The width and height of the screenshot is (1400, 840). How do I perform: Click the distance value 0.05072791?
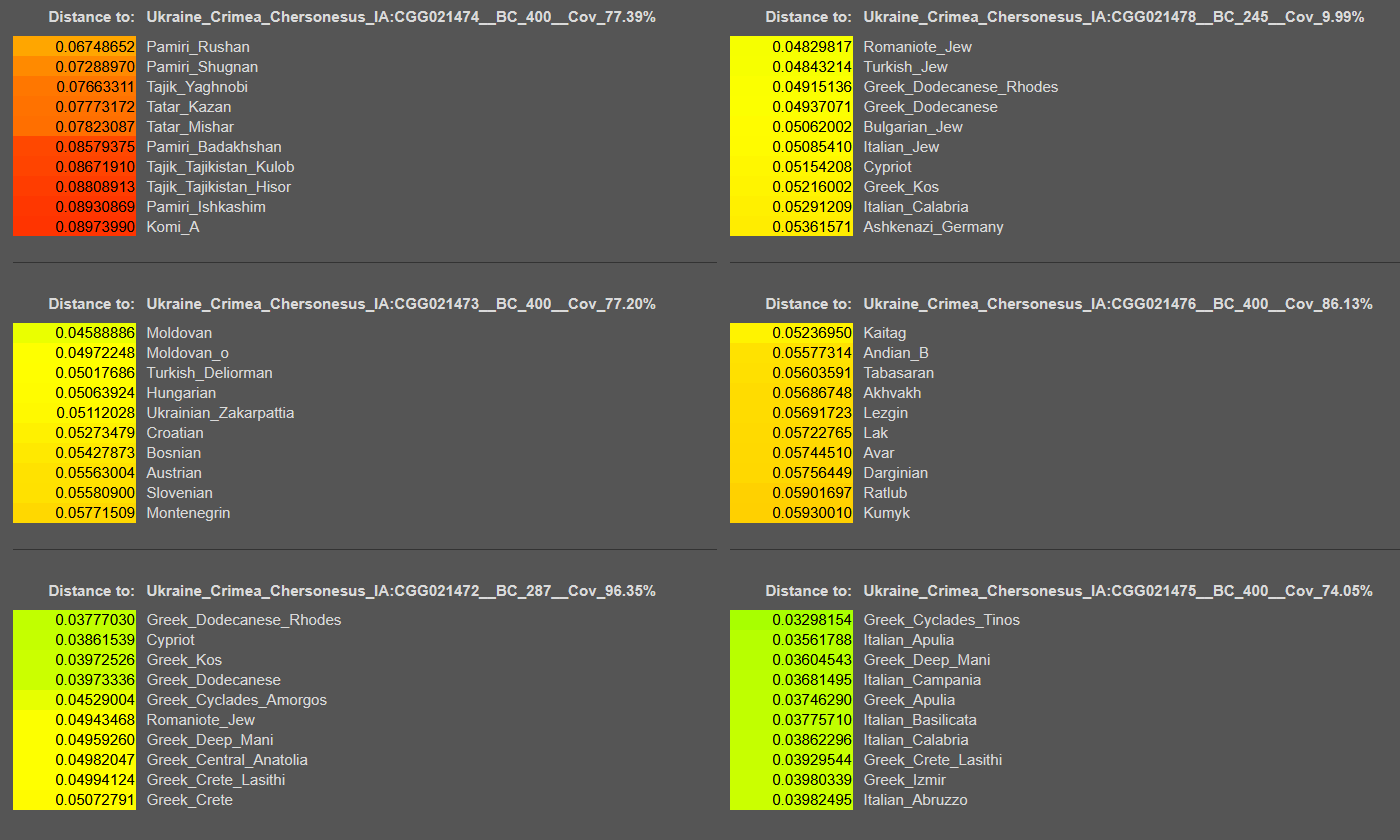(x=95, y=800)
